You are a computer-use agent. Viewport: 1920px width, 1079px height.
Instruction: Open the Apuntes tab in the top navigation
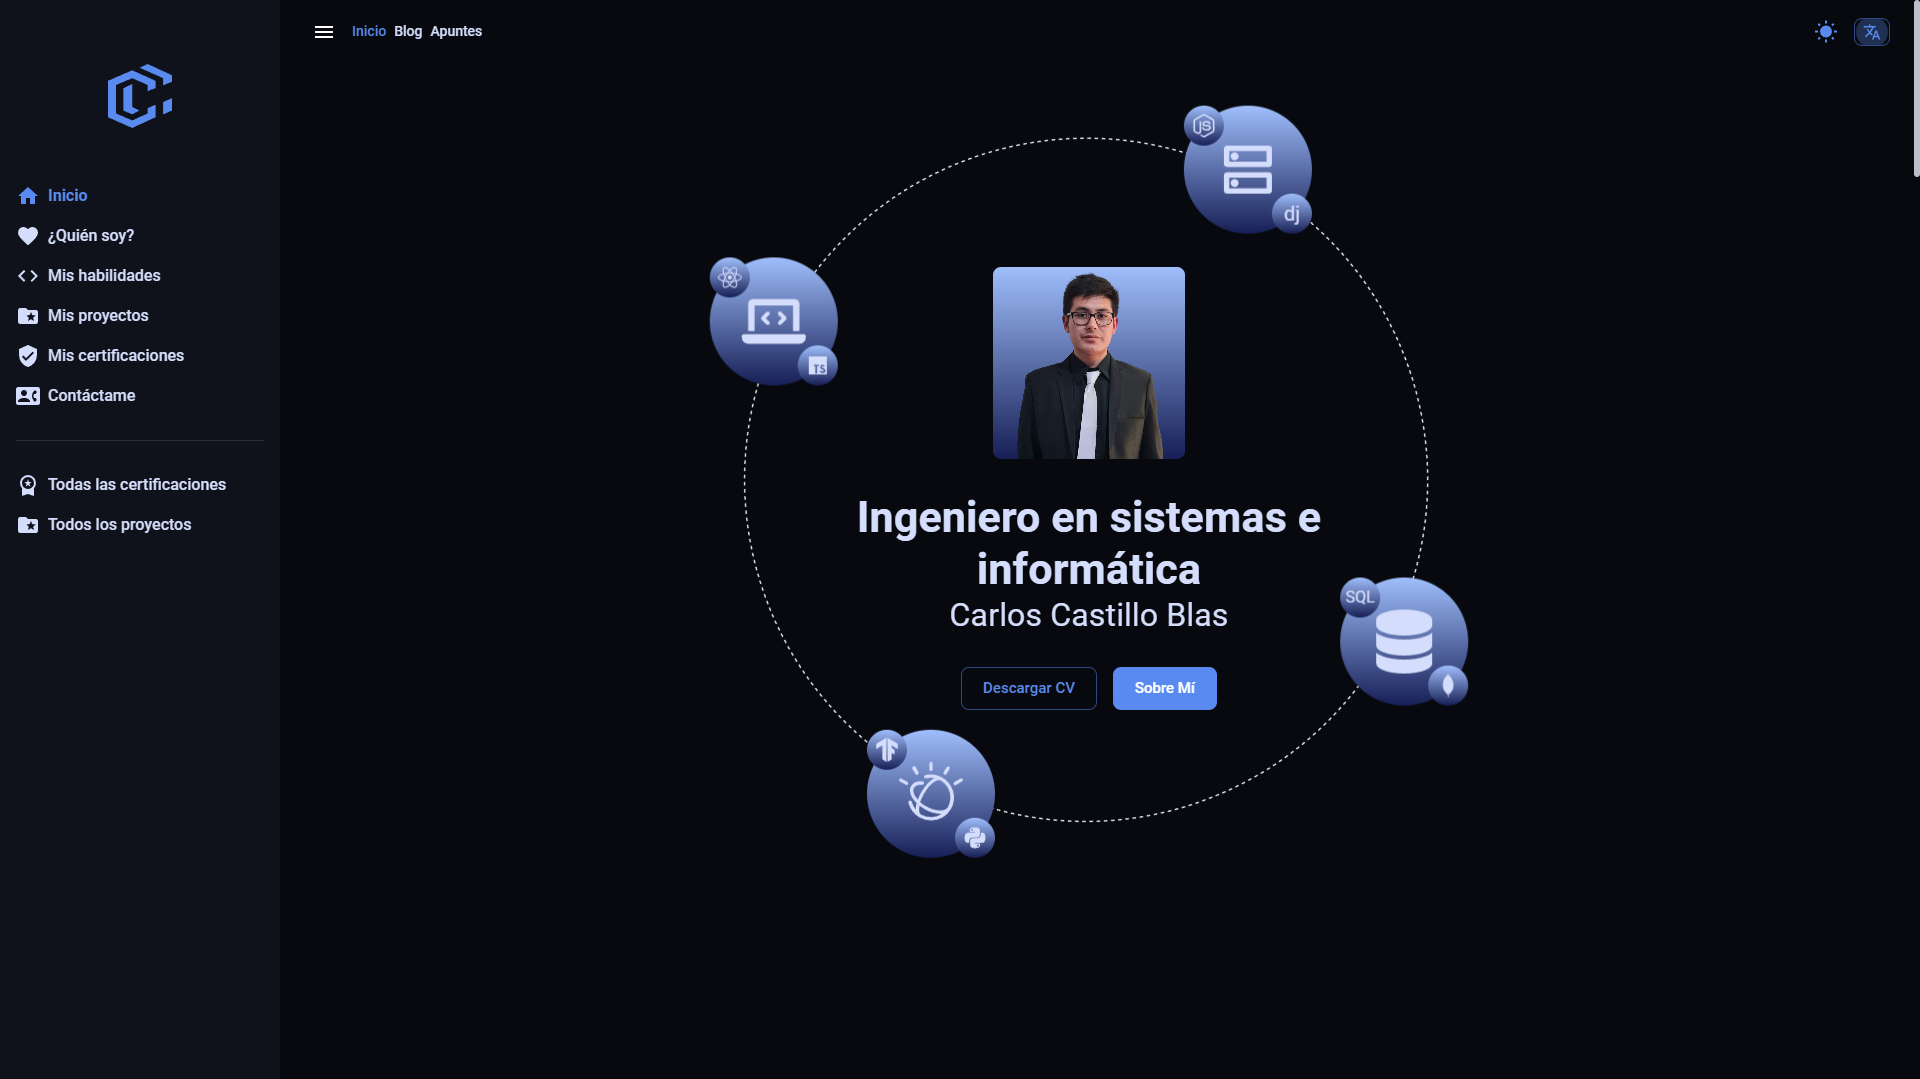coord(456,32)
